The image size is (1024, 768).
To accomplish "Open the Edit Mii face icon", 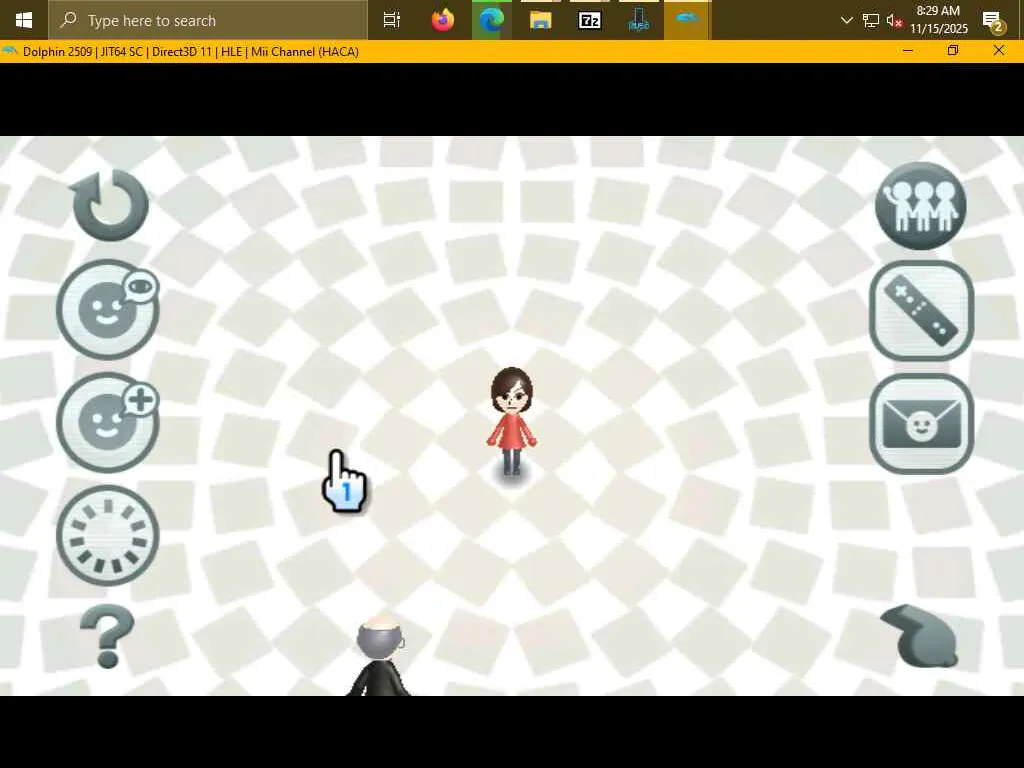I will pyautogui.click(x=108, y=310).
